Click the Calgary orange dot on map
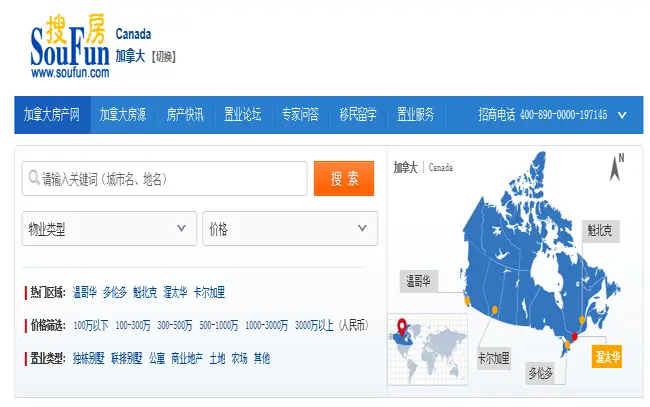The height and width of the screenshot is (407, 650). pos(495,310)
